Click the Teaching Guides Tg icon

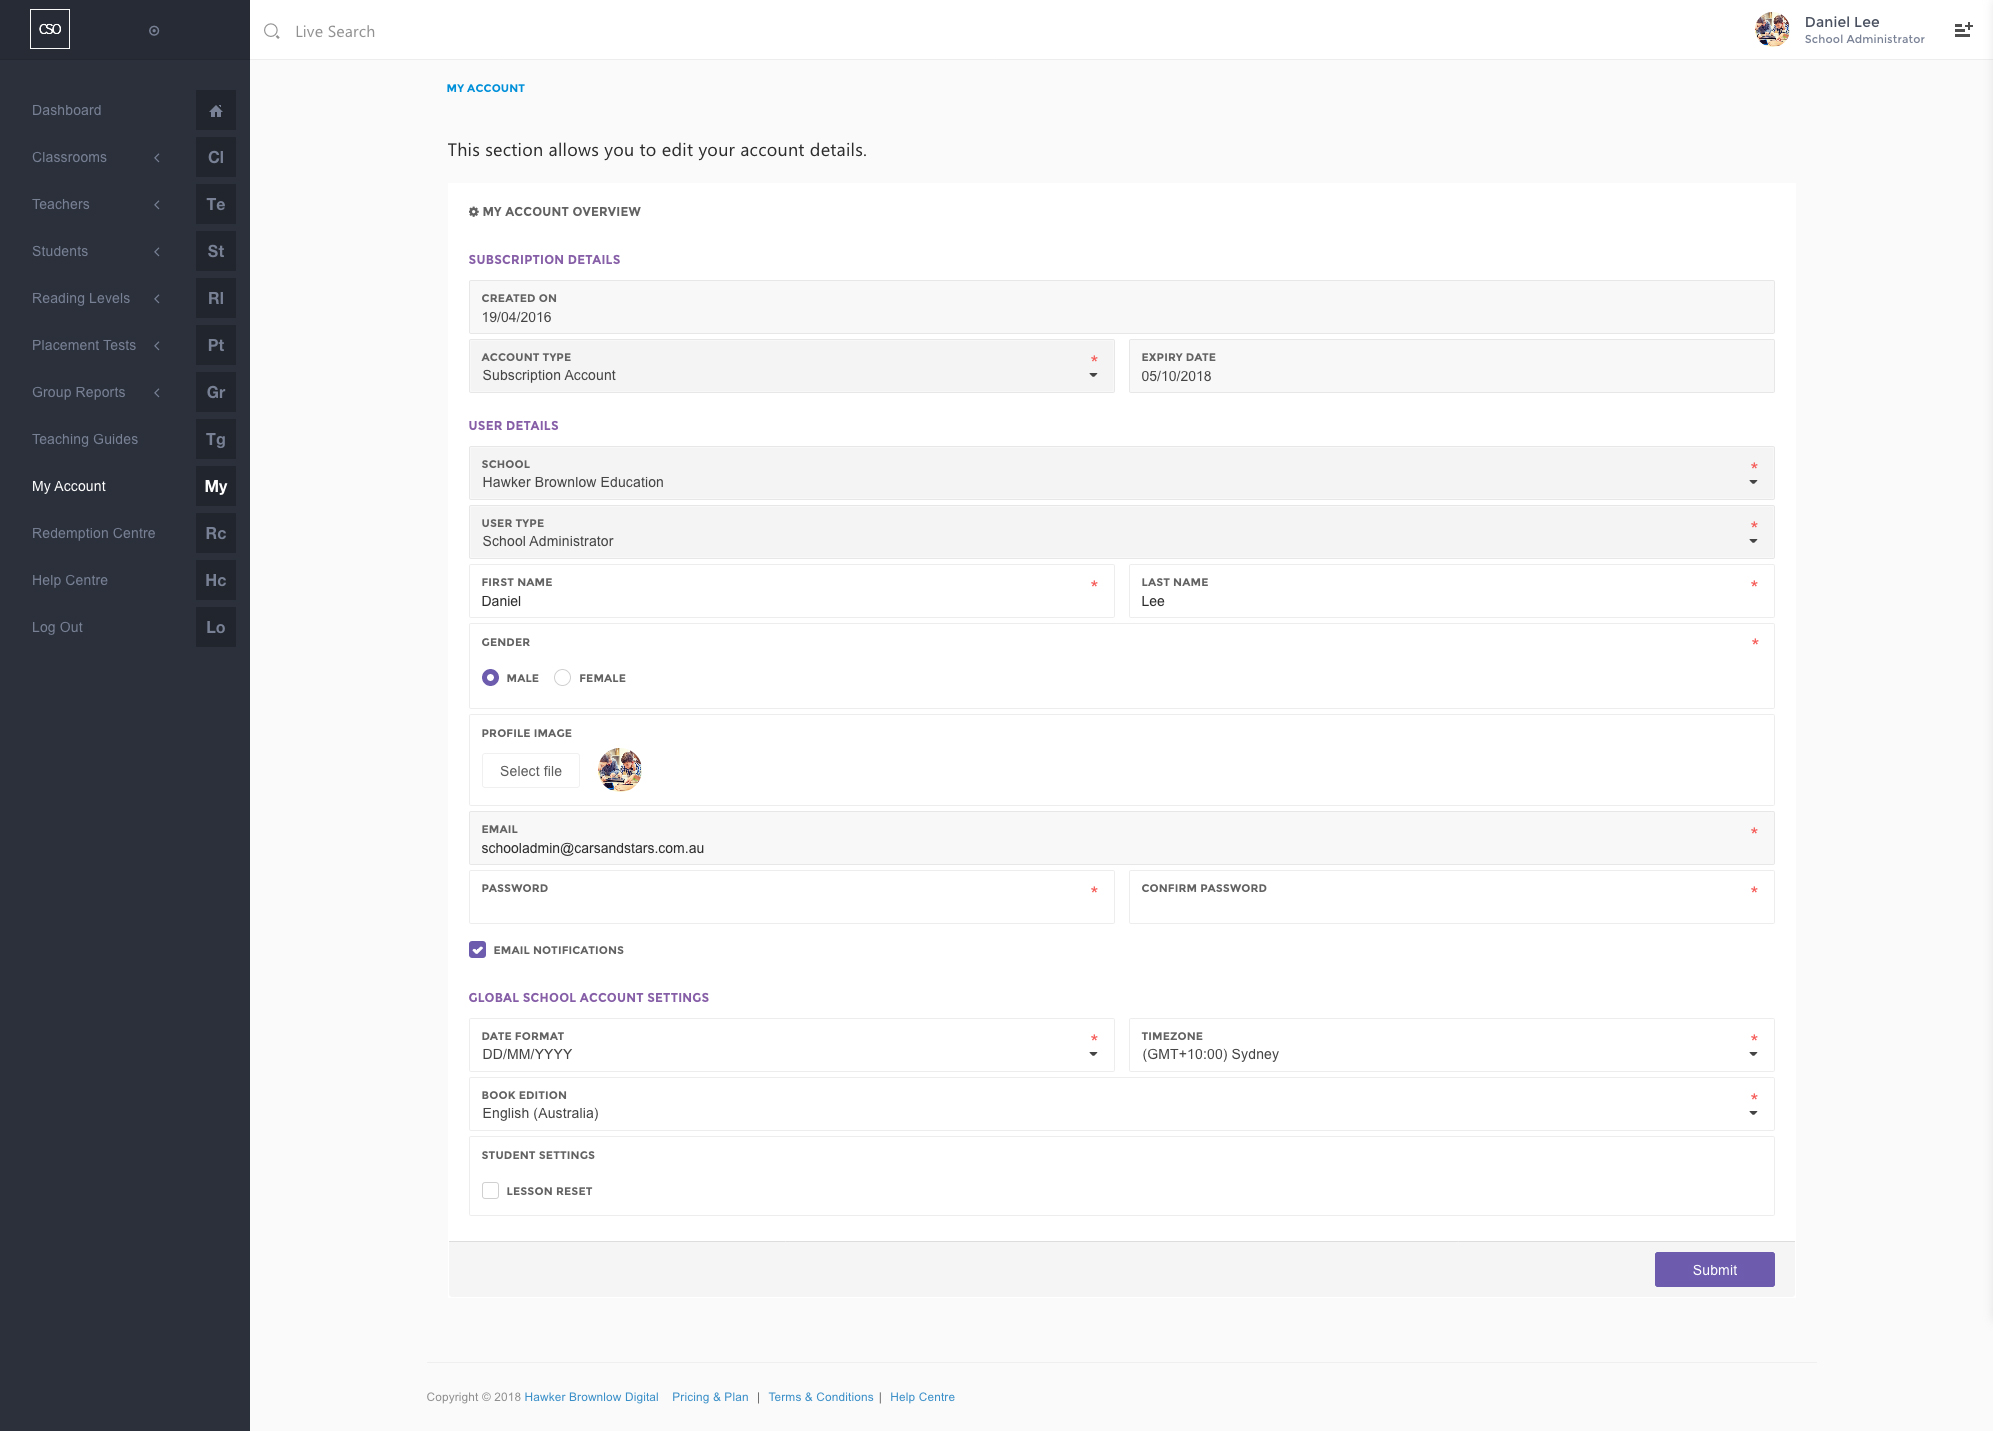click(215, 440)
